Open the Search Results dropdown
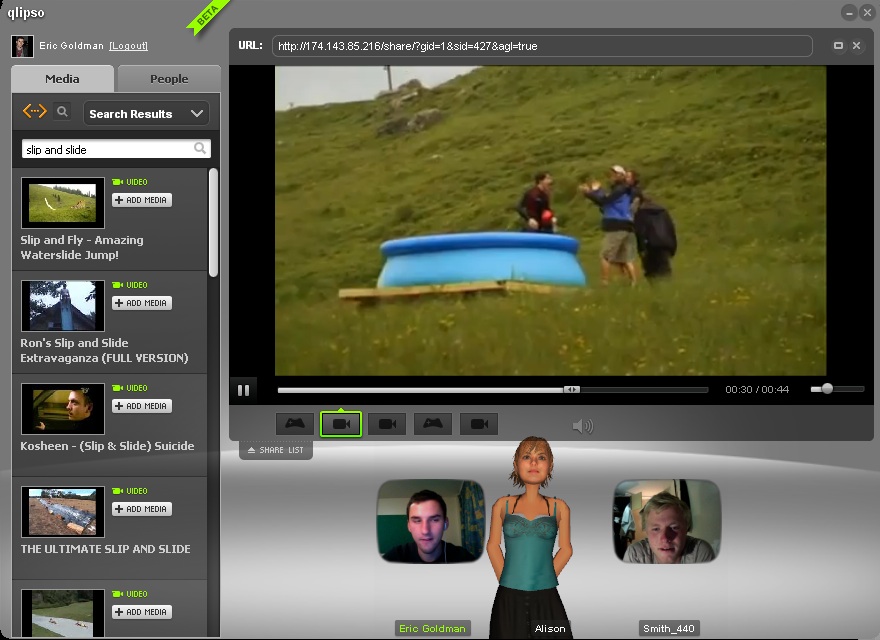 pyautogui.click(x=146, y=114)
